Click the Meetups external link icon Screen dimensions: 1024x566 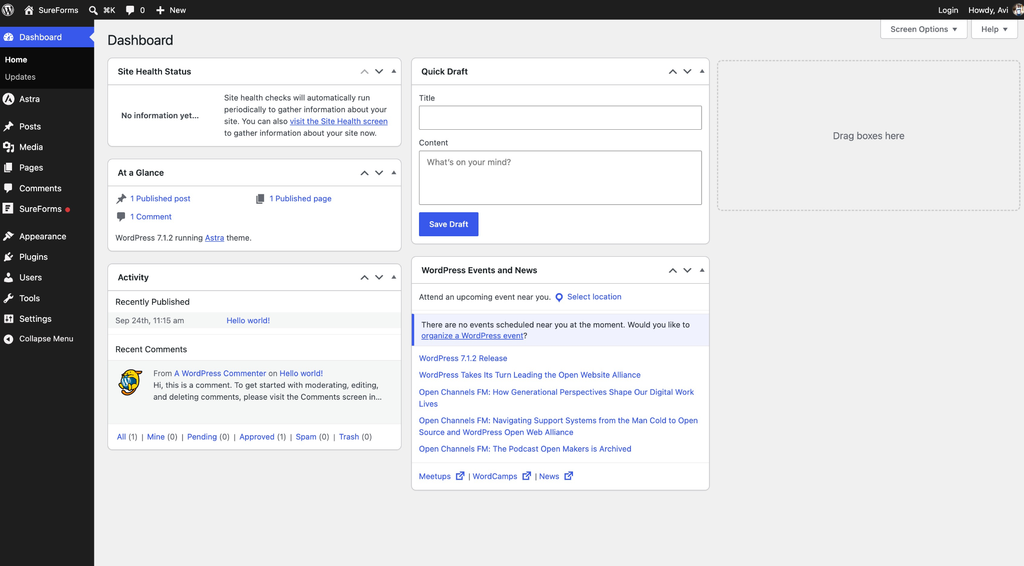(460, 476)
